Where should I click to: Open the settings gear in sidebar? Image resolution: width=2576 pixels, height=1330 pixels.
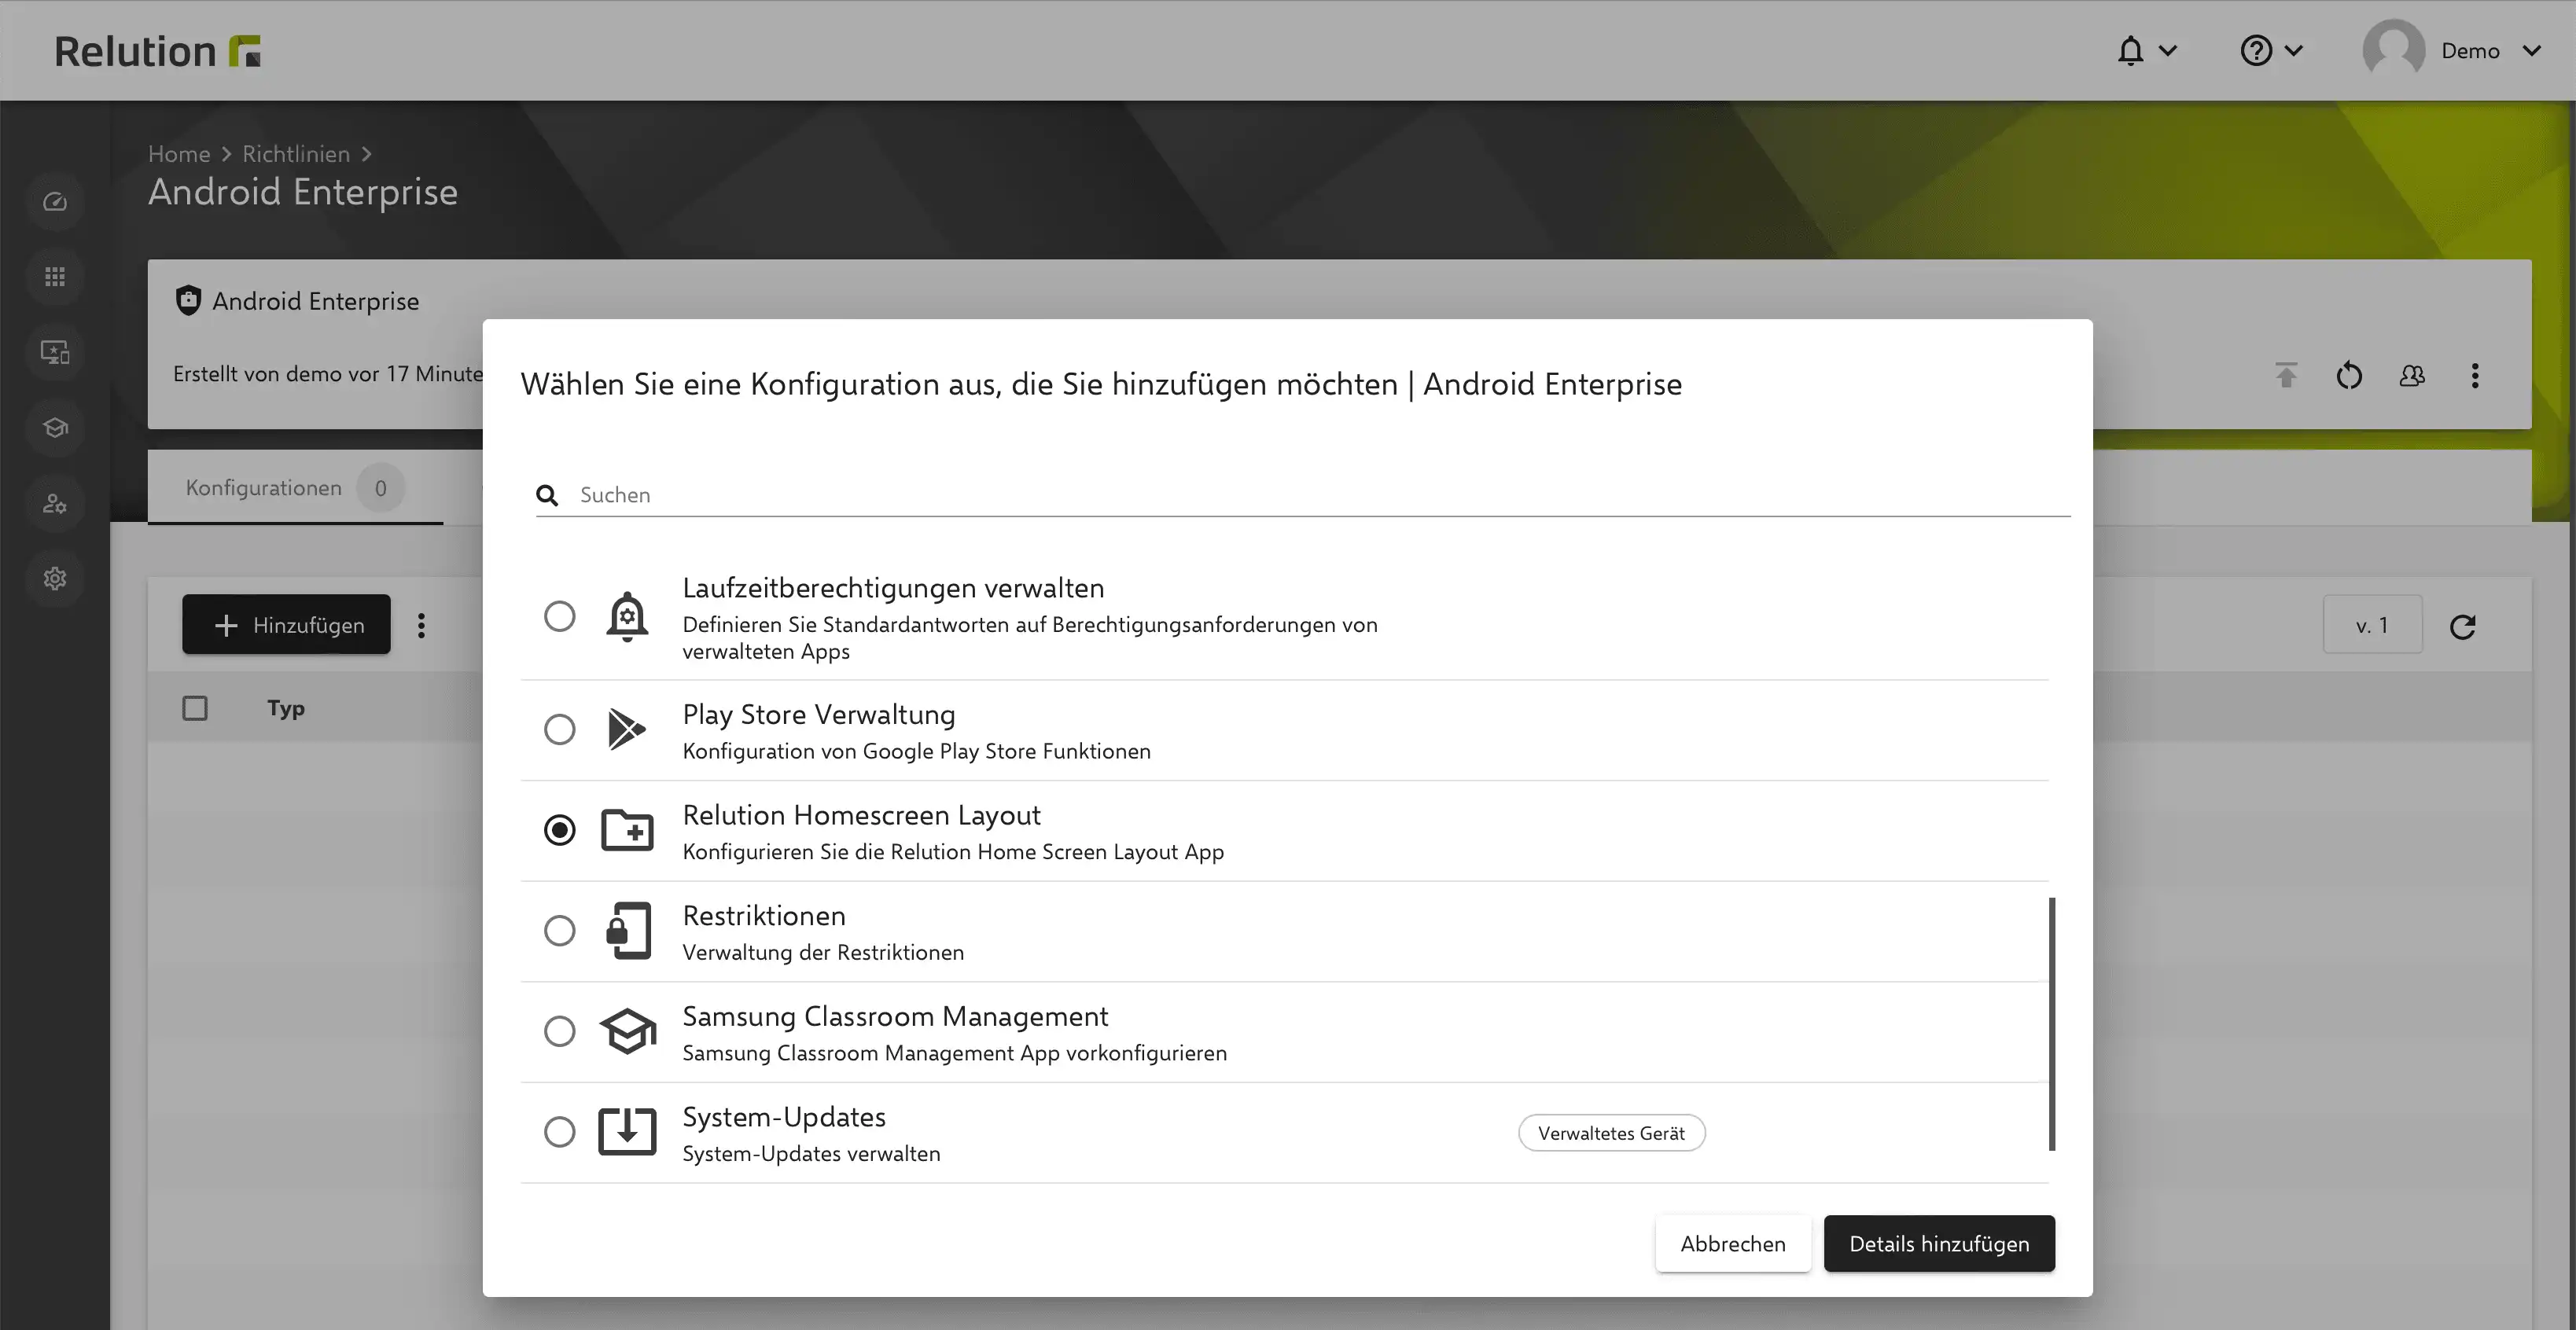click(55, 578)
